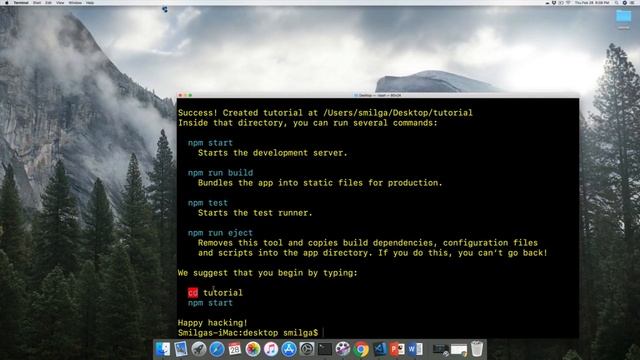Click 'Bundles the app into static files' line

pyautogui.click(x=320, y=183)
